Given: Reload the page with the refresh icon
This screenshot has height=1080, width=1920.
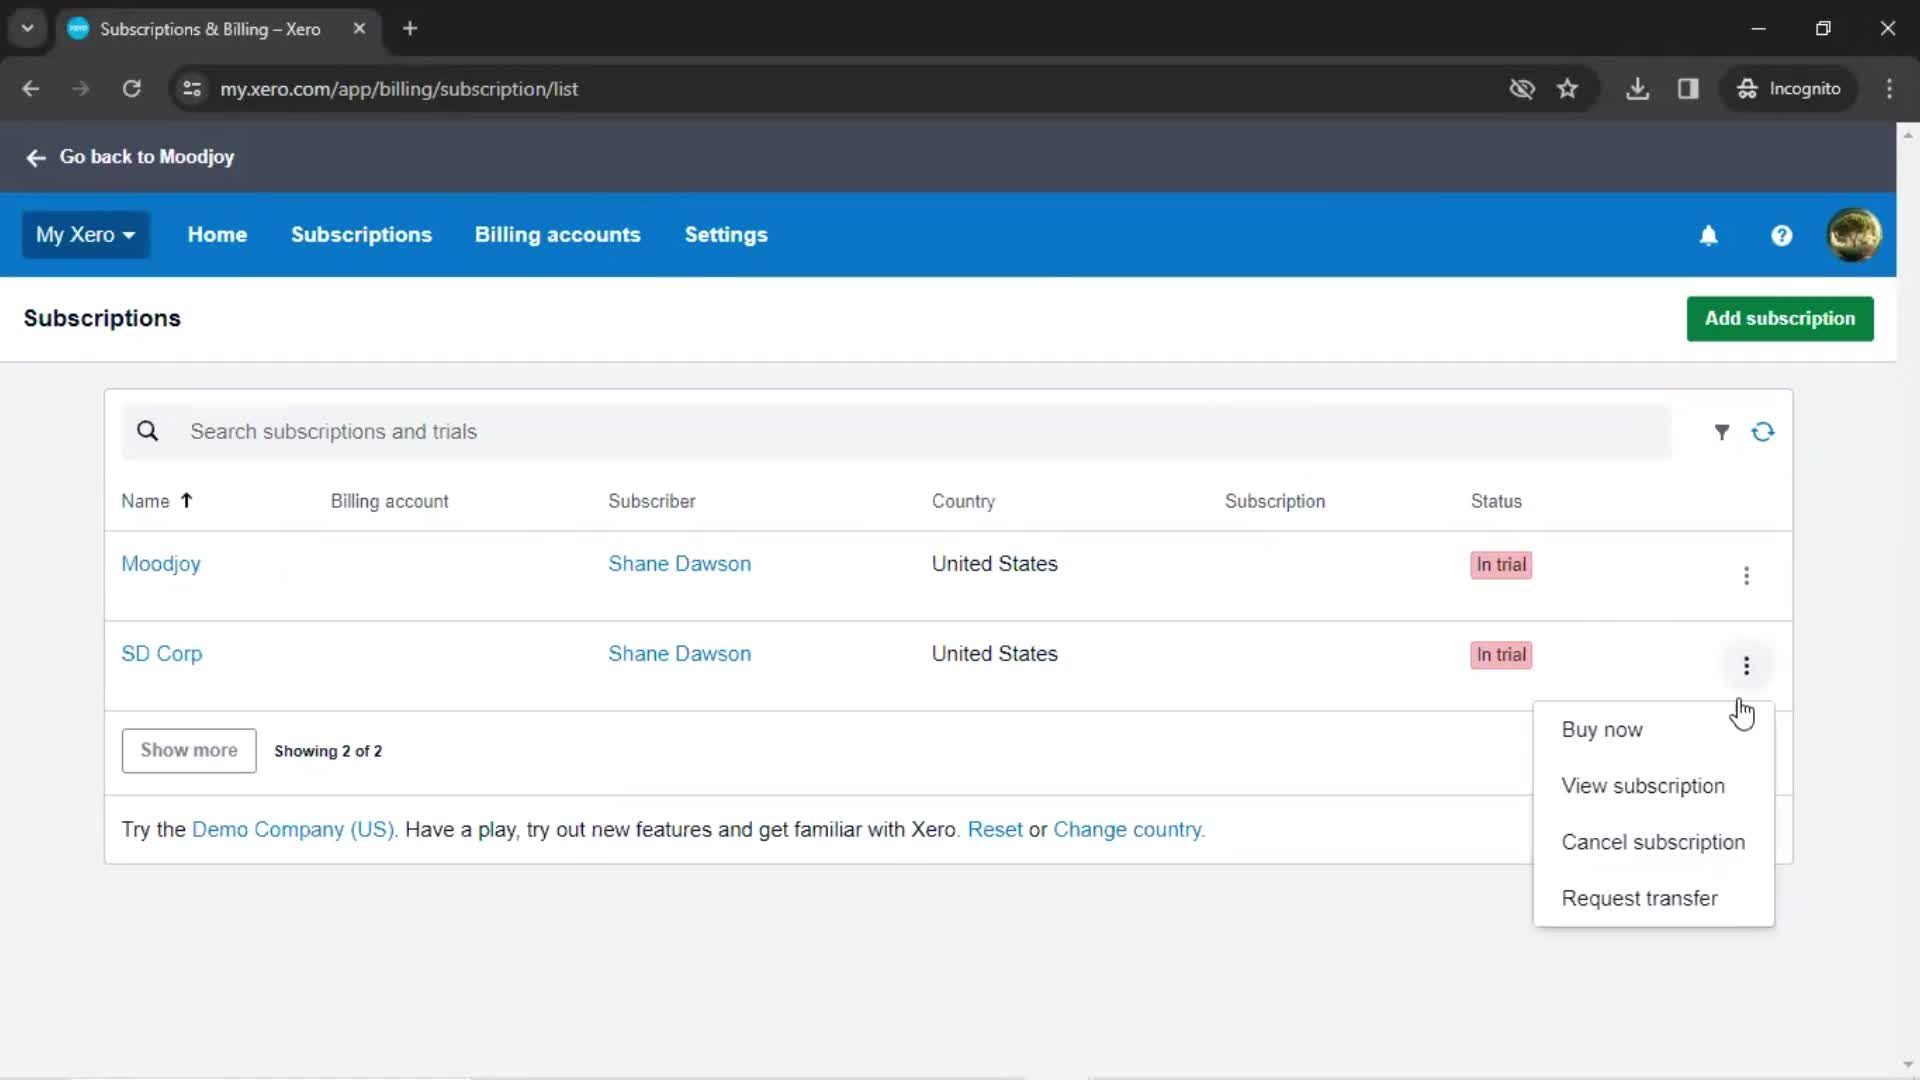Looking at the screenshot, I should [131, 89].
